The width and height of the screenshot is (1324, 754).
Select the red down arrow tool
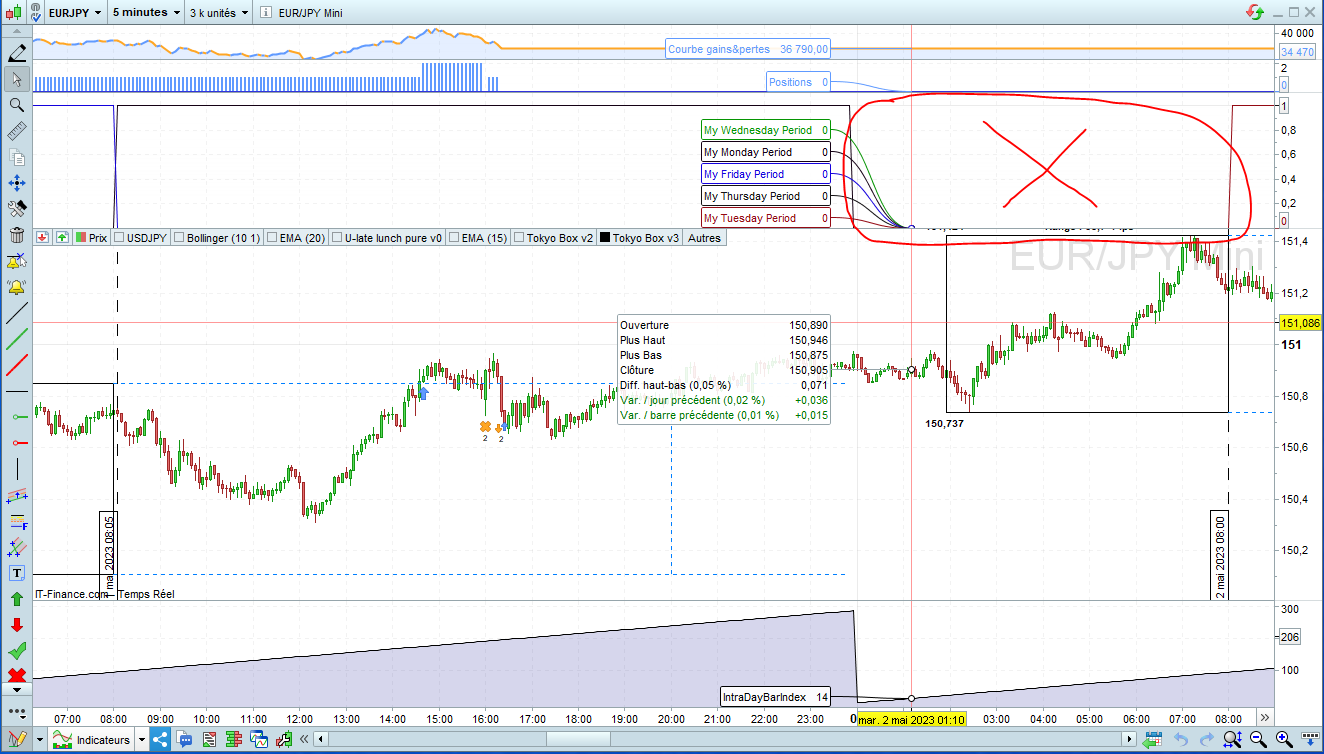(16, 625)
